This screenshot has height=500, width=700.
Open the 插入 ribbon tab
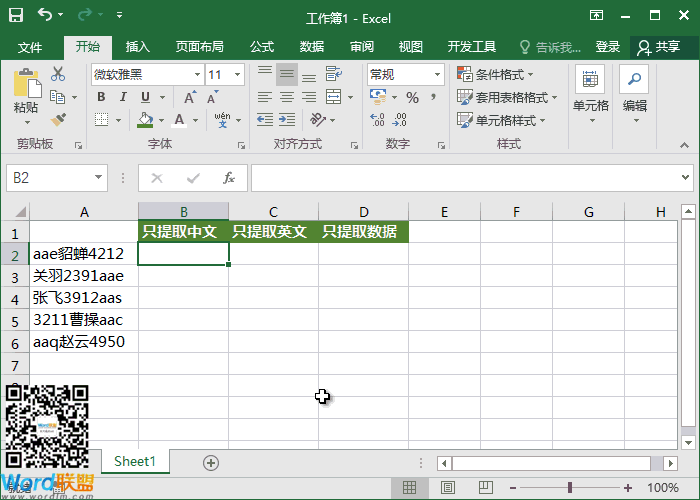point(137,47)
